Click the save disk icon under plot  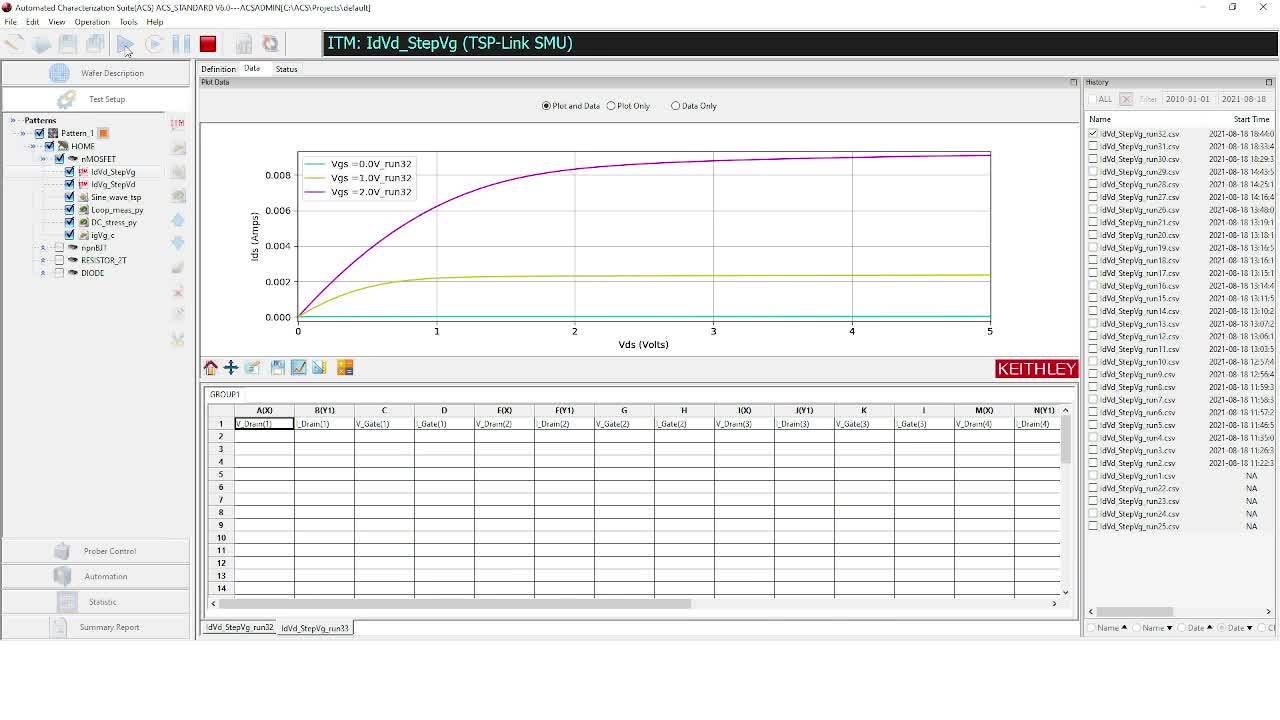pyautogui.click(x=277, y=368)
